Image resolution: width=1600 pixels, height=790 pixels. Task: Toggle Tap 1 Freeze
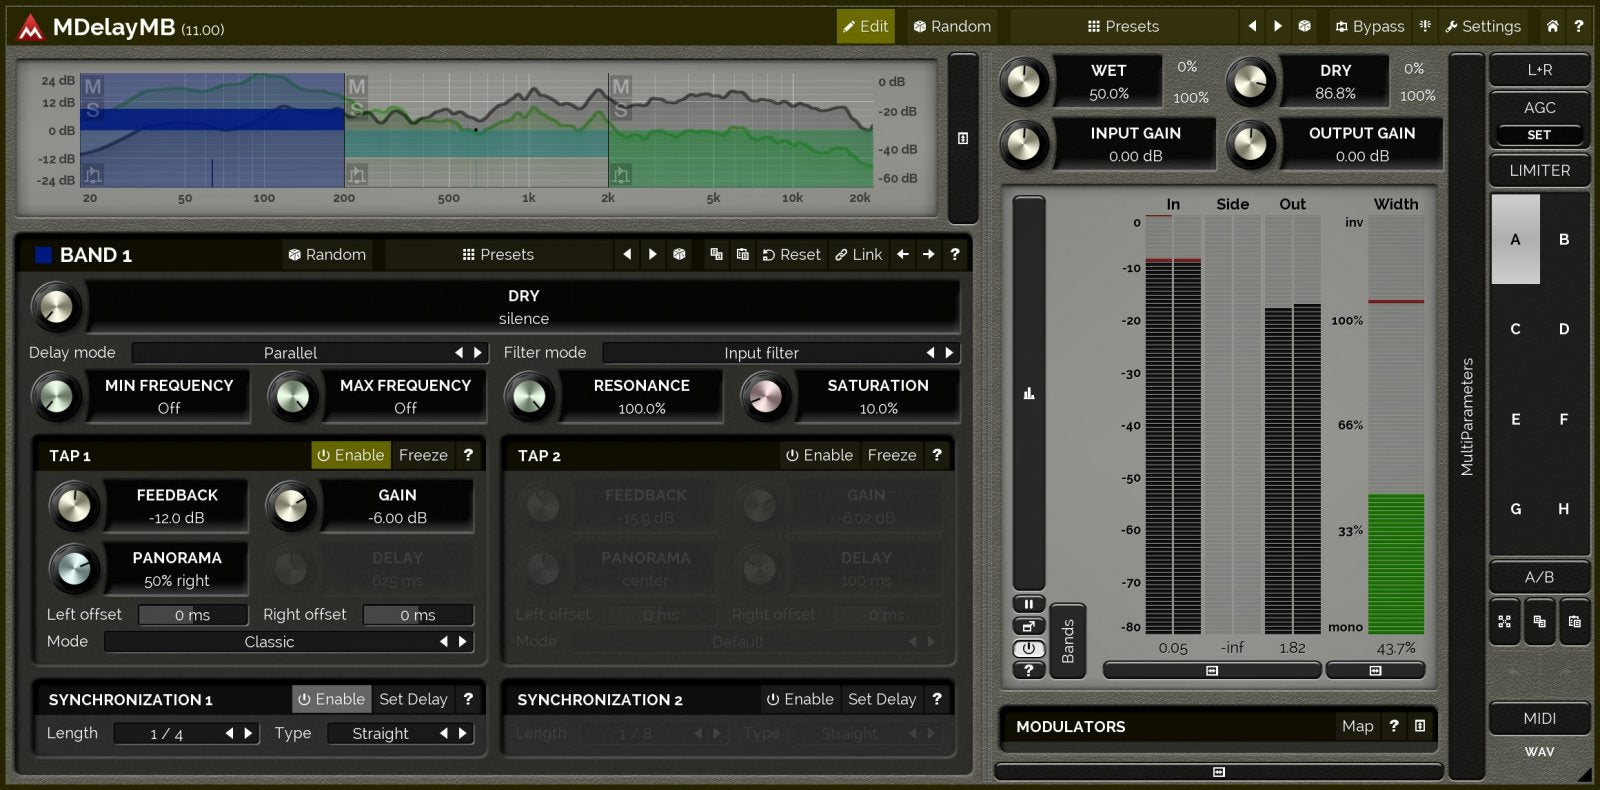coord(423,455)
